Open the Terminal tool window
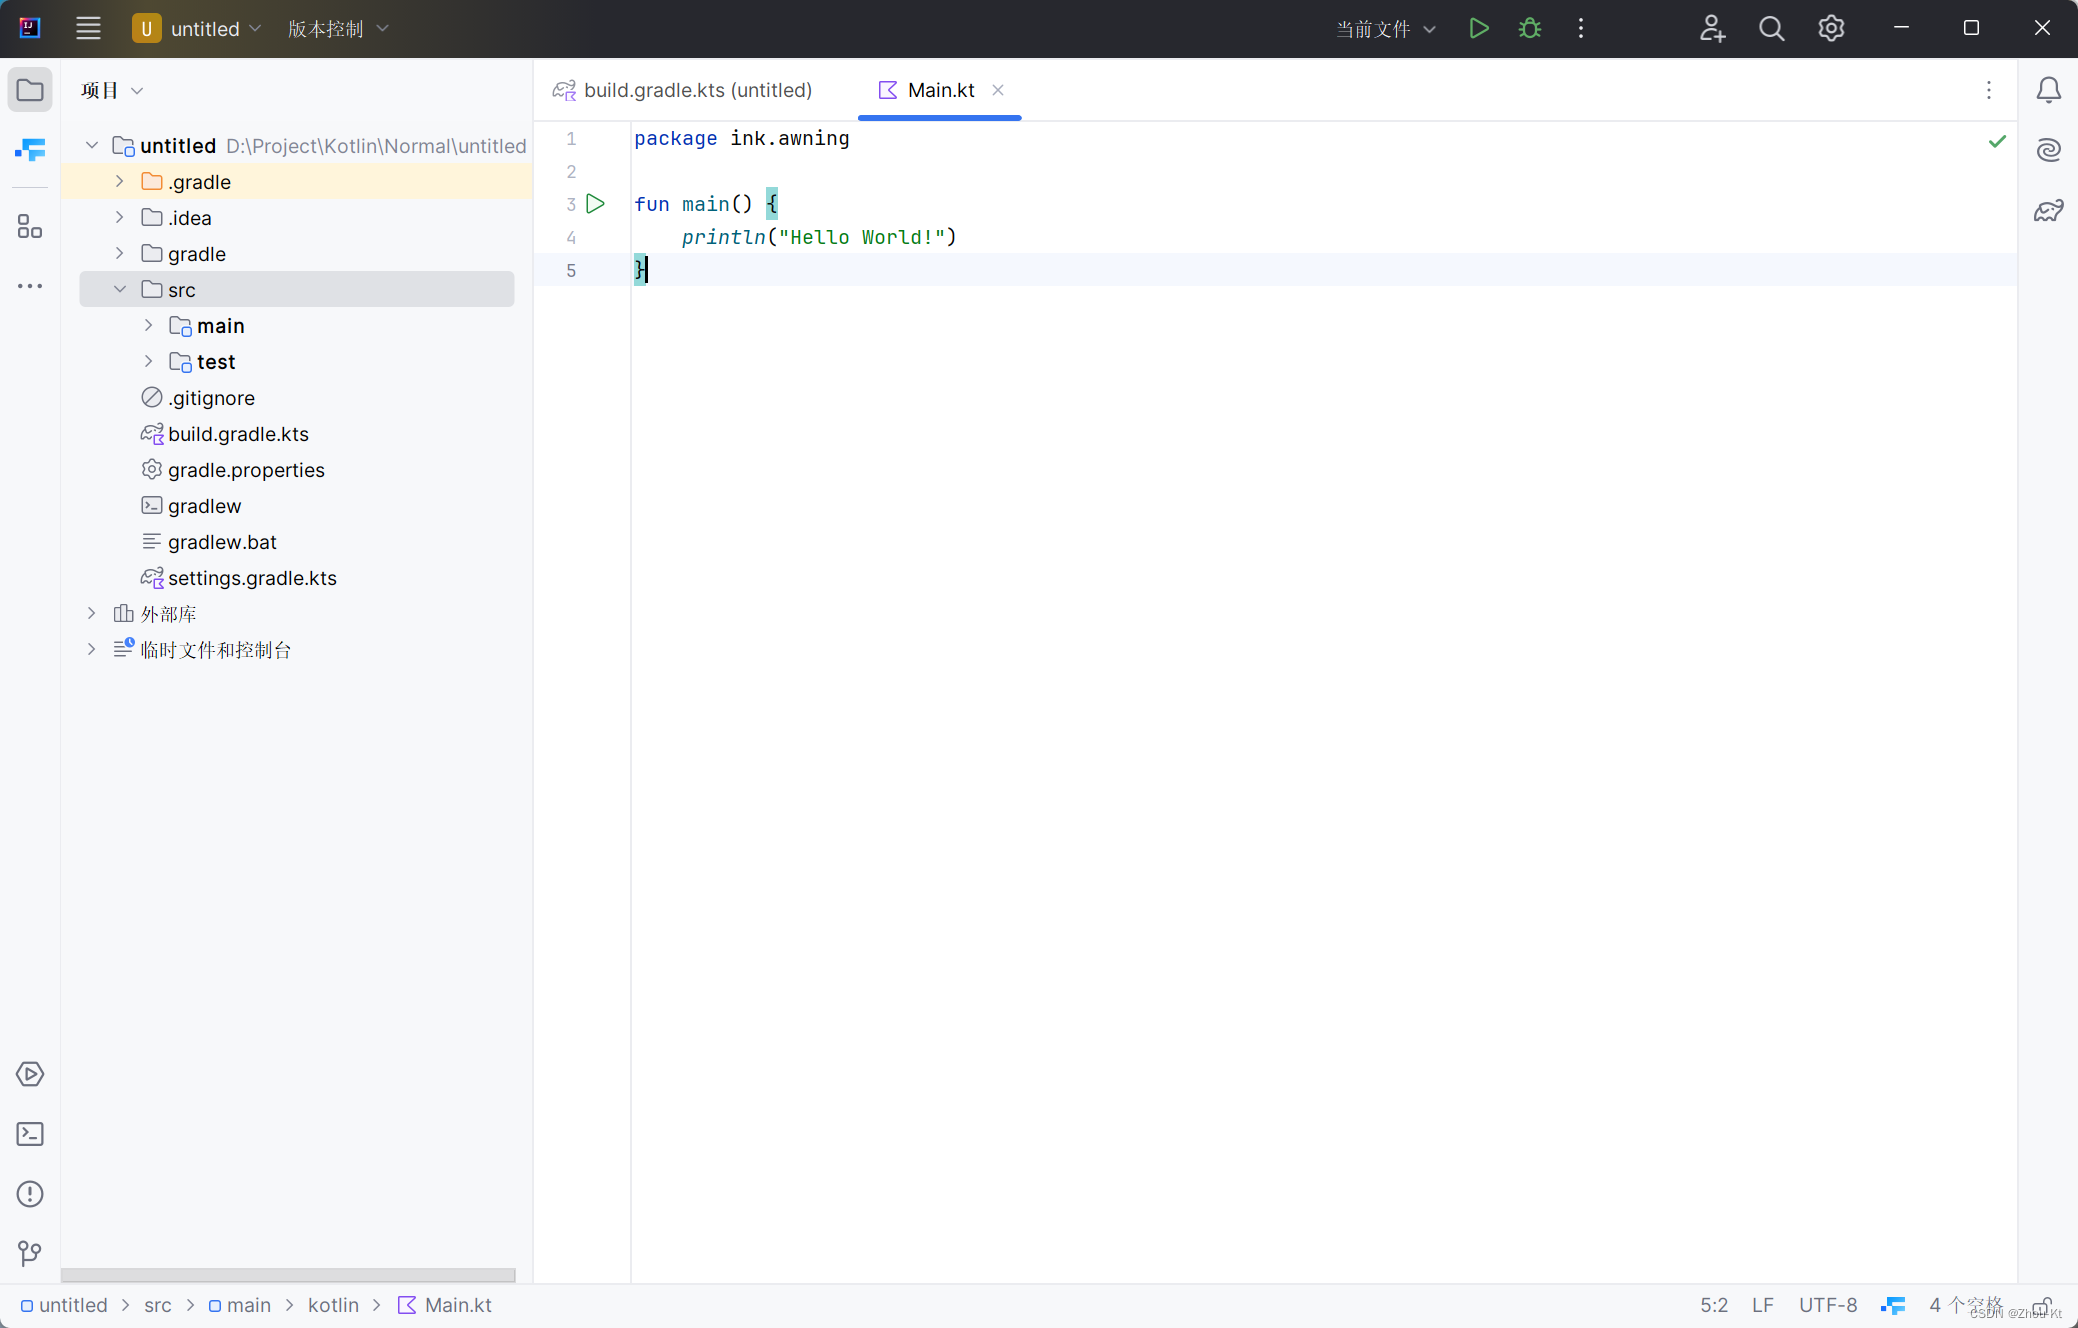The image size is (2078, 1328). [30, 1134]
